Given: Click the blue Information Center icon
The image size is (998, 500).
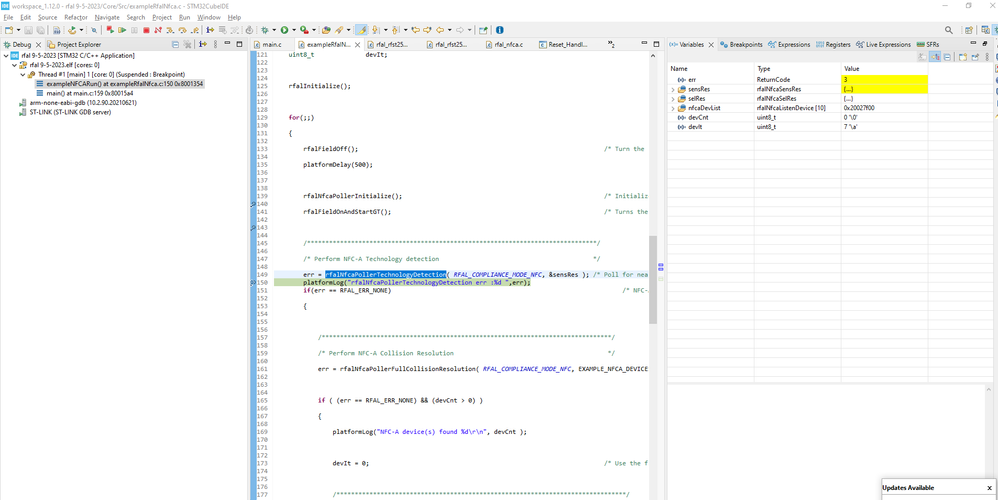Looking at the screenshot, I should [500, 30].
